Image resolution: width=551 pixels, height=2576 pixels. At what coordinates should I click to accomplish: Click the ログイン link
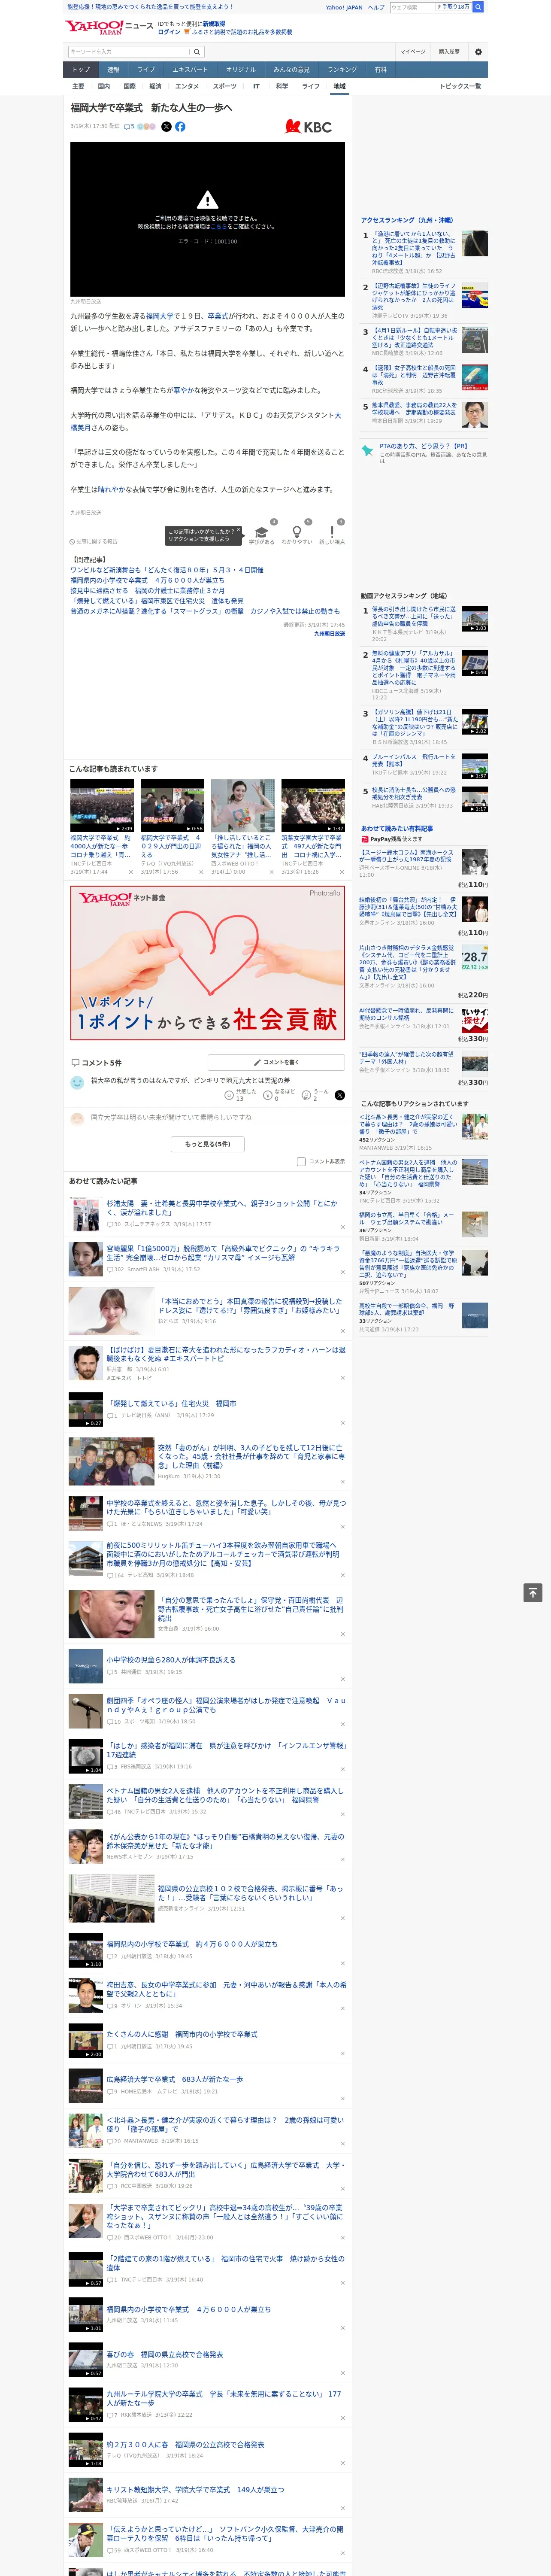pyautogui.click(x=169, y=32)
